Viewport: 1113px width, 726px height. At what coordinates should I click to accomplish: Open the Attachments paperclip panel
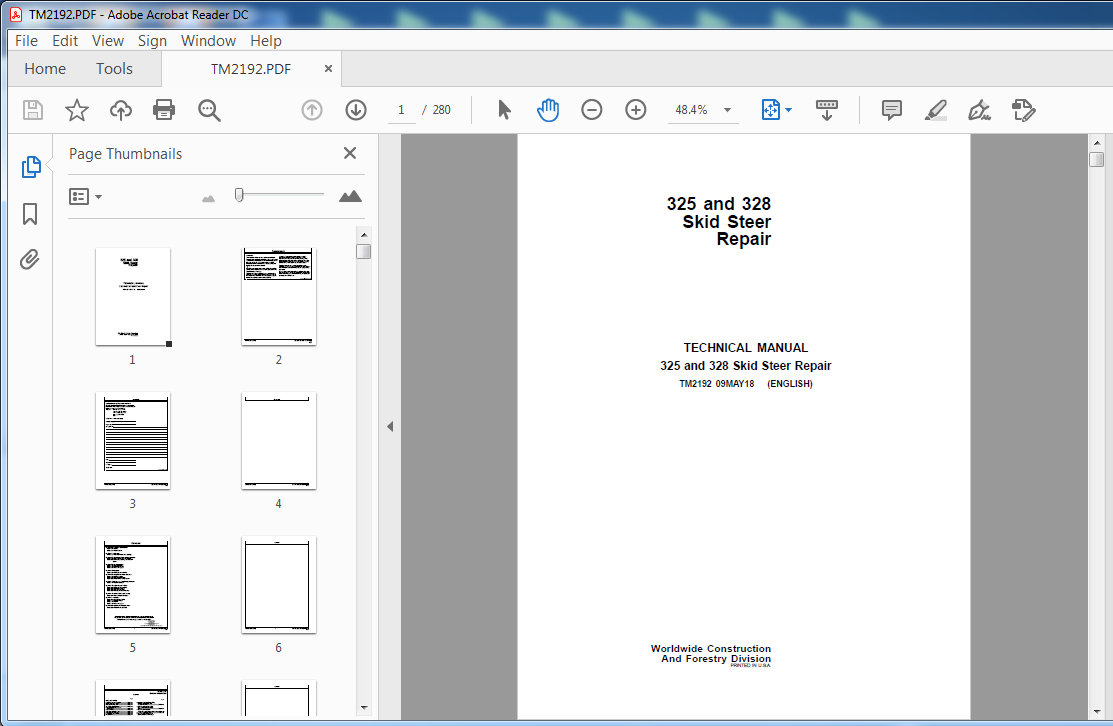(x=29, y=260)
